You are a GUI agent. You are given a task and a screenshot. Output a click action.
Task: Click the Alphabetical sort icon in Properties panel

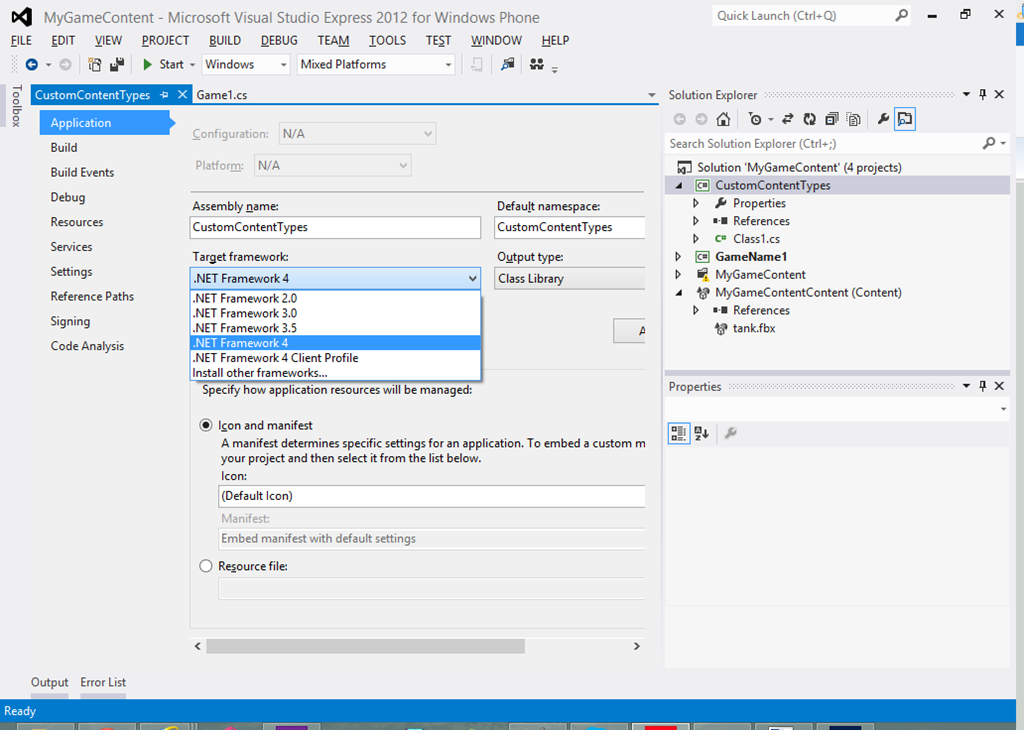[x=702, y=433]
